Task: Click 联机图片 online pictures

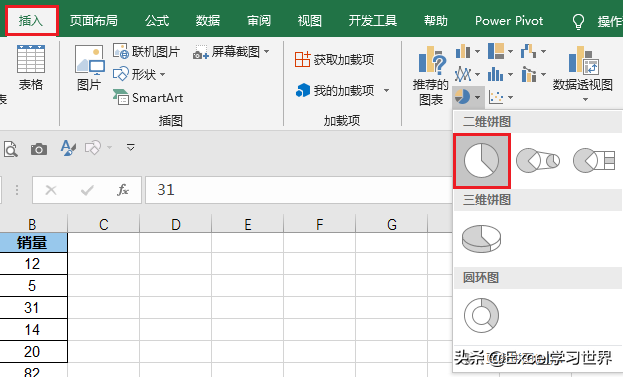Action: click(x=146, y=52)
